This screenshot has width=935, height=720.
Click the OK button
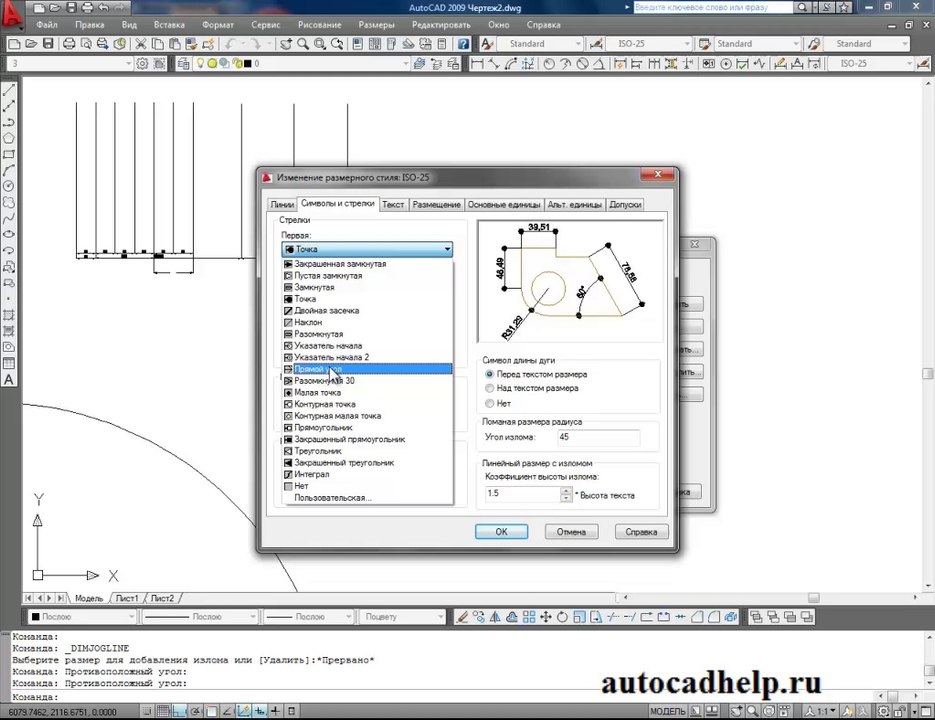click(501, 531)
